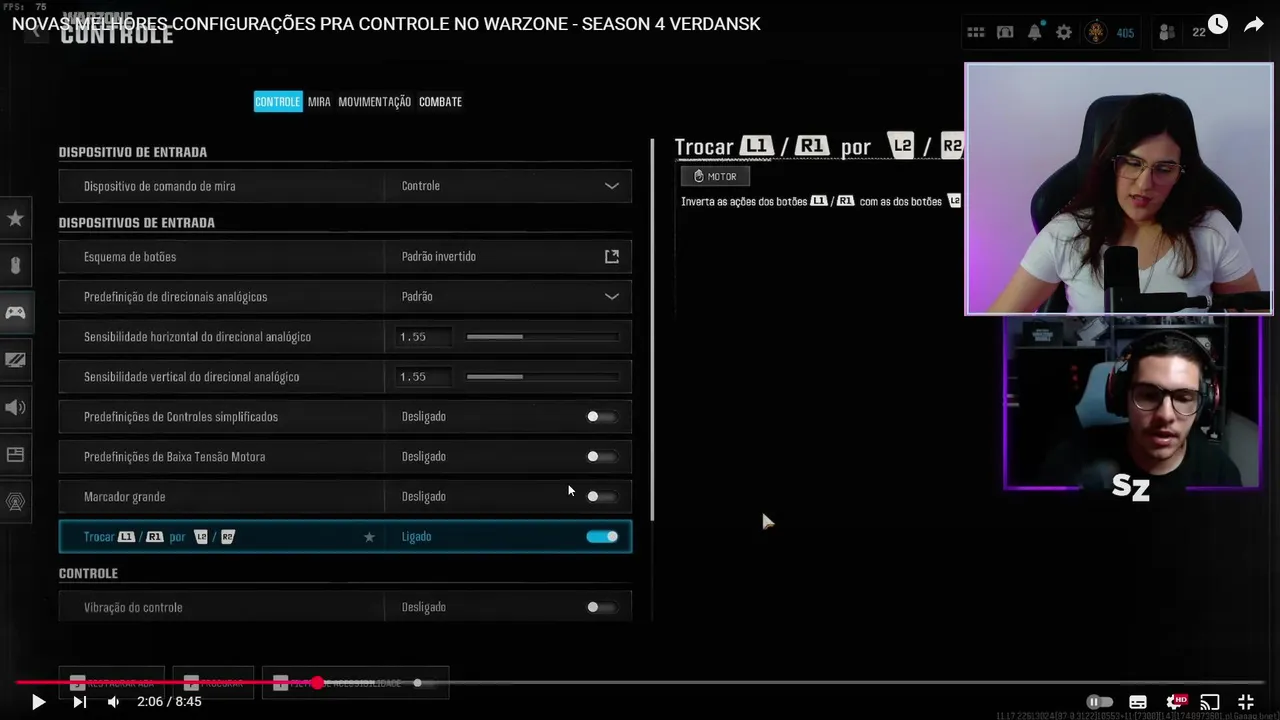
Task: Adjust Sensibilidade vertical slider
Action: pos(543,377)
